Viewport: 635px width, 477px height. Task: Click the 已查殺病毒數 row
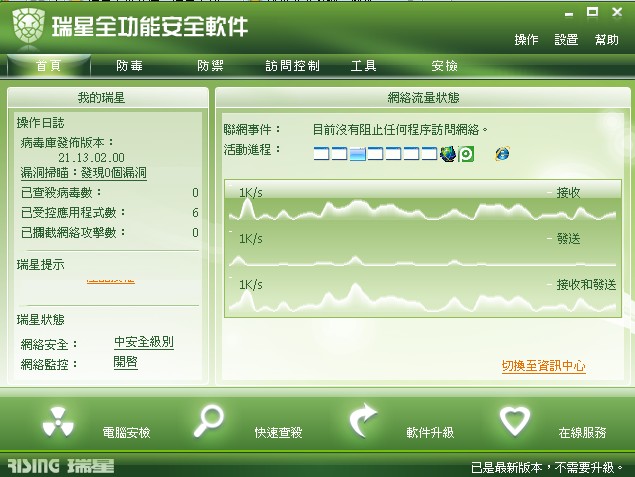109,193
